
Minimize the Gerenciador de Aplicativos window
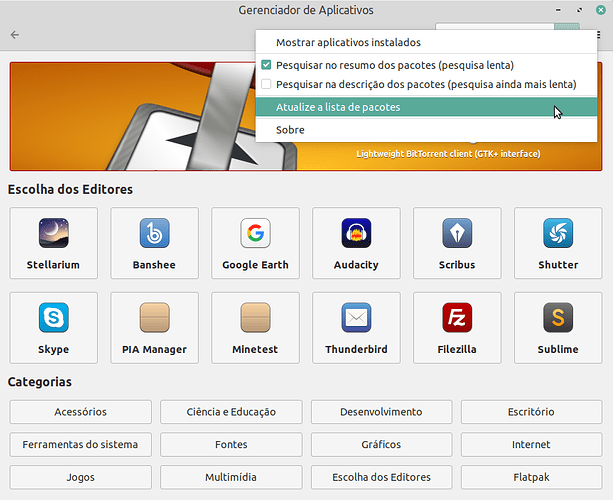558,10
